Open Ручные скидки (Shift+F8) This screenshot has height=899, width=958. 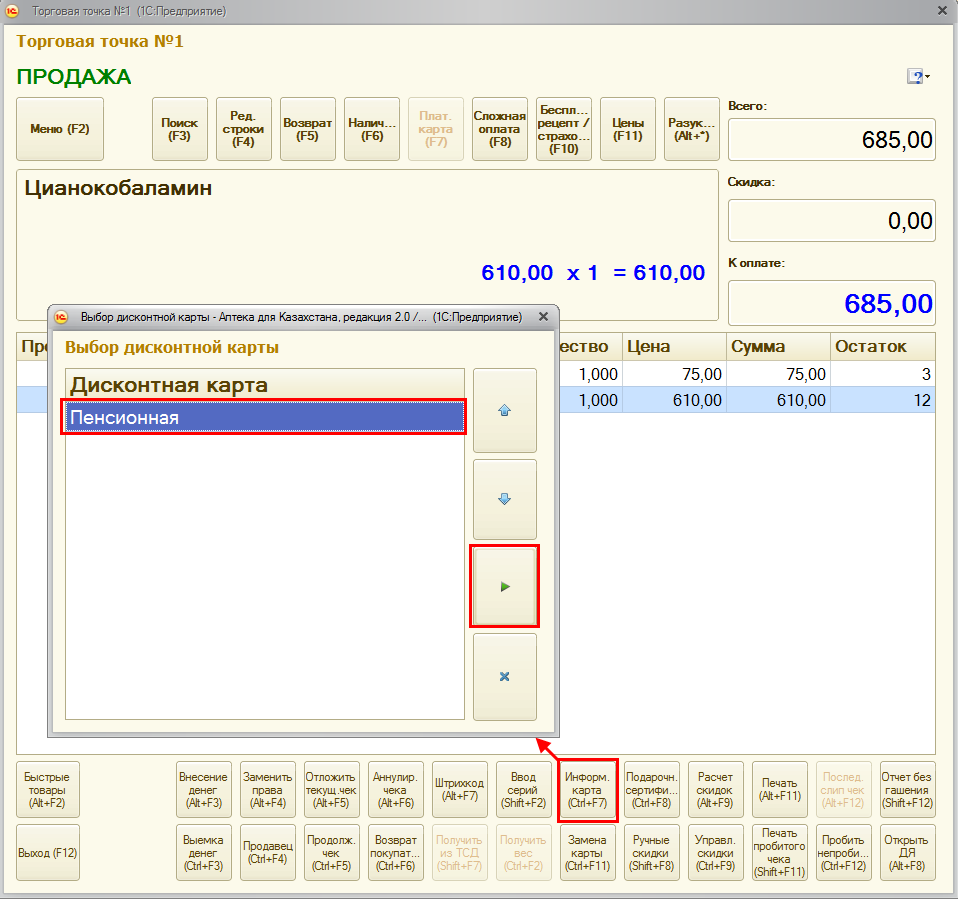(x=652, y=853)
